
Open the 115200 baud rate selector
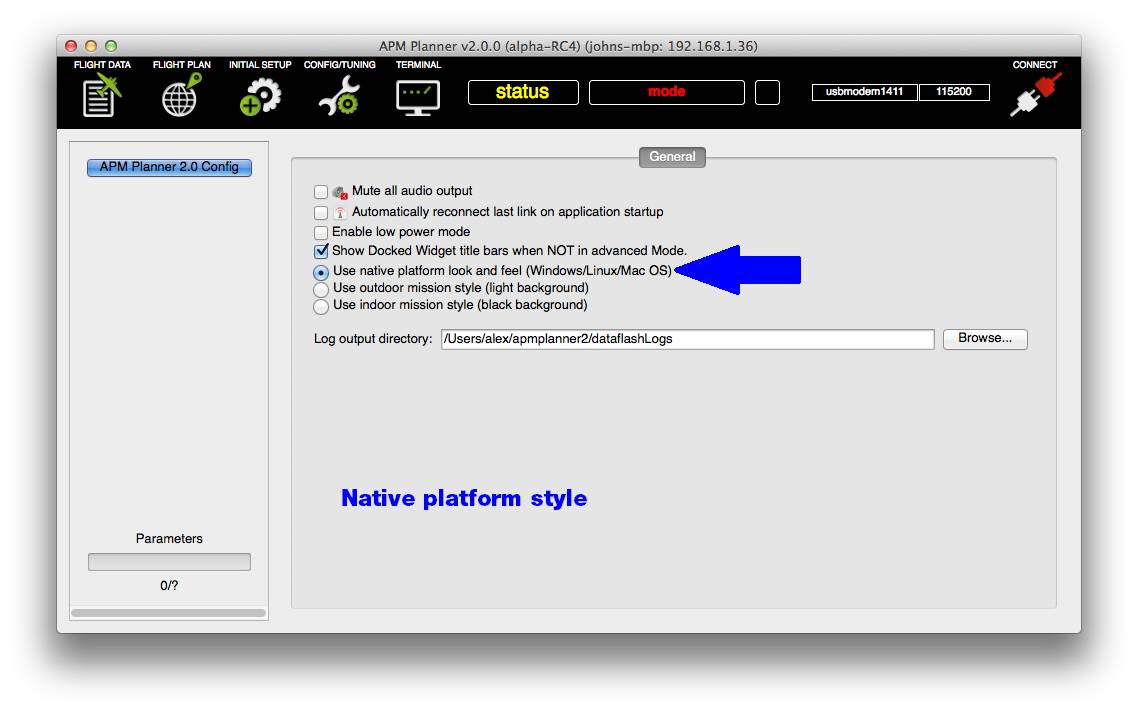[955, 91]
